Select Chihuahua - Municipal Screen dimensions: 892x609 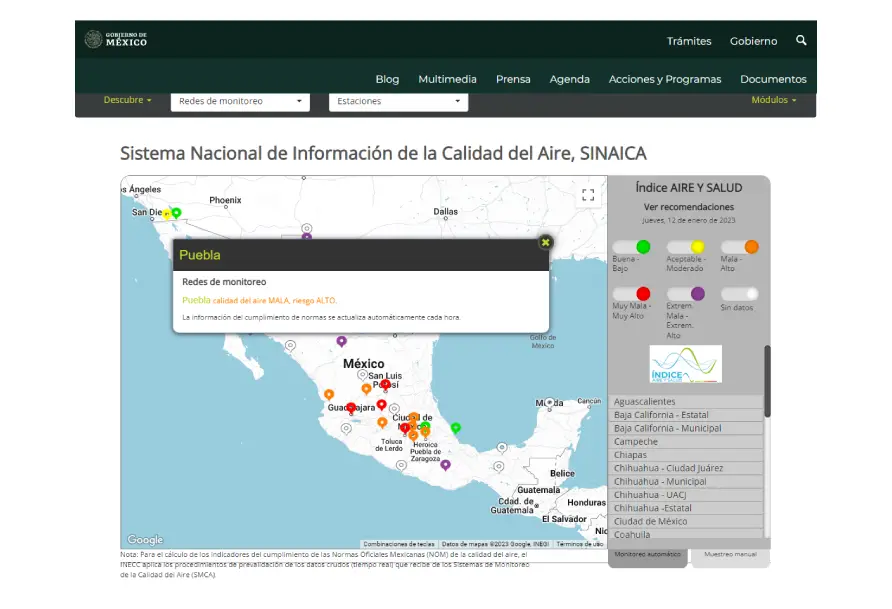pyautogui.click(x=686, y=482)
